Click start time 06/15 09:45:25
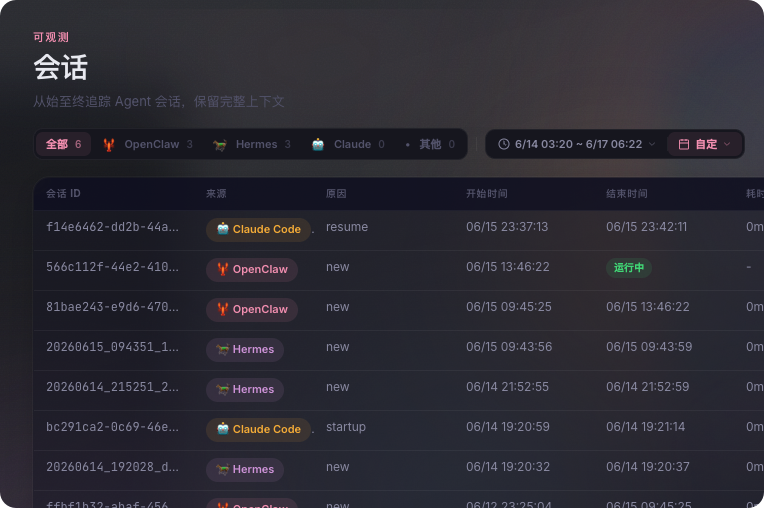Screen dimensions: 764x508 coord(509,307)
